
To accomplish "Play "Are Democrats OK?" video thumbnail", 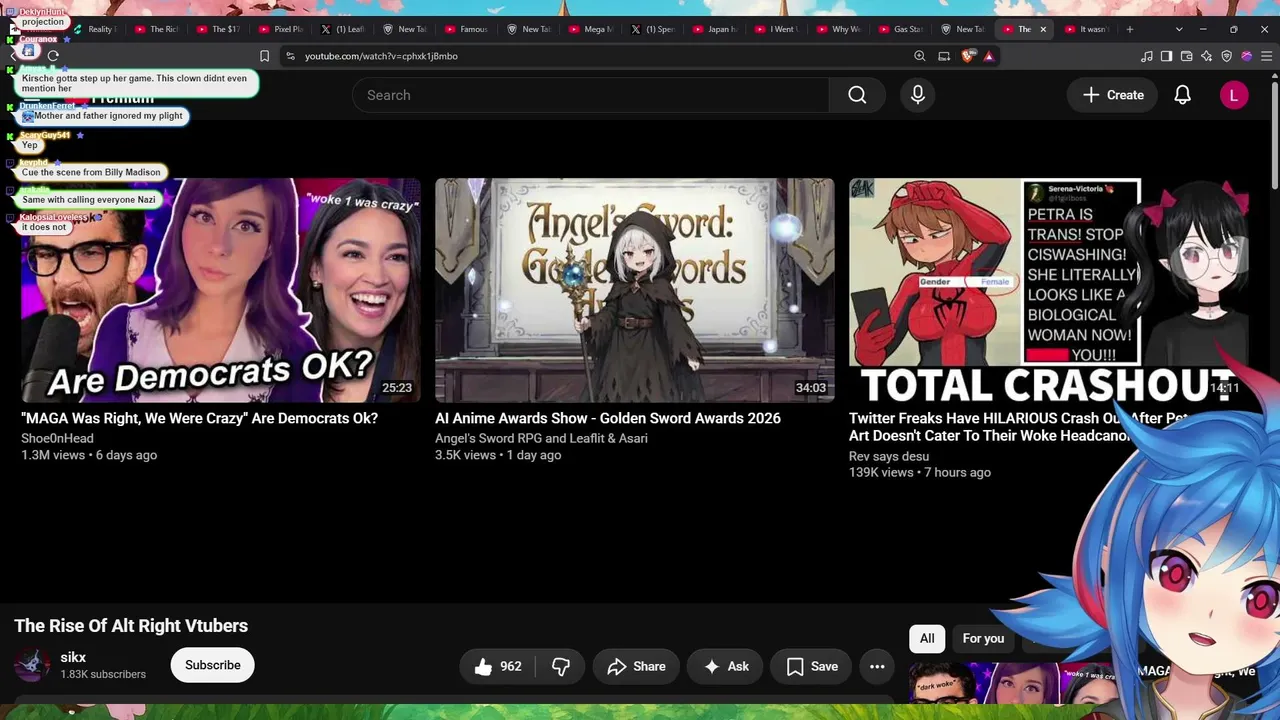I will [221, 290].
